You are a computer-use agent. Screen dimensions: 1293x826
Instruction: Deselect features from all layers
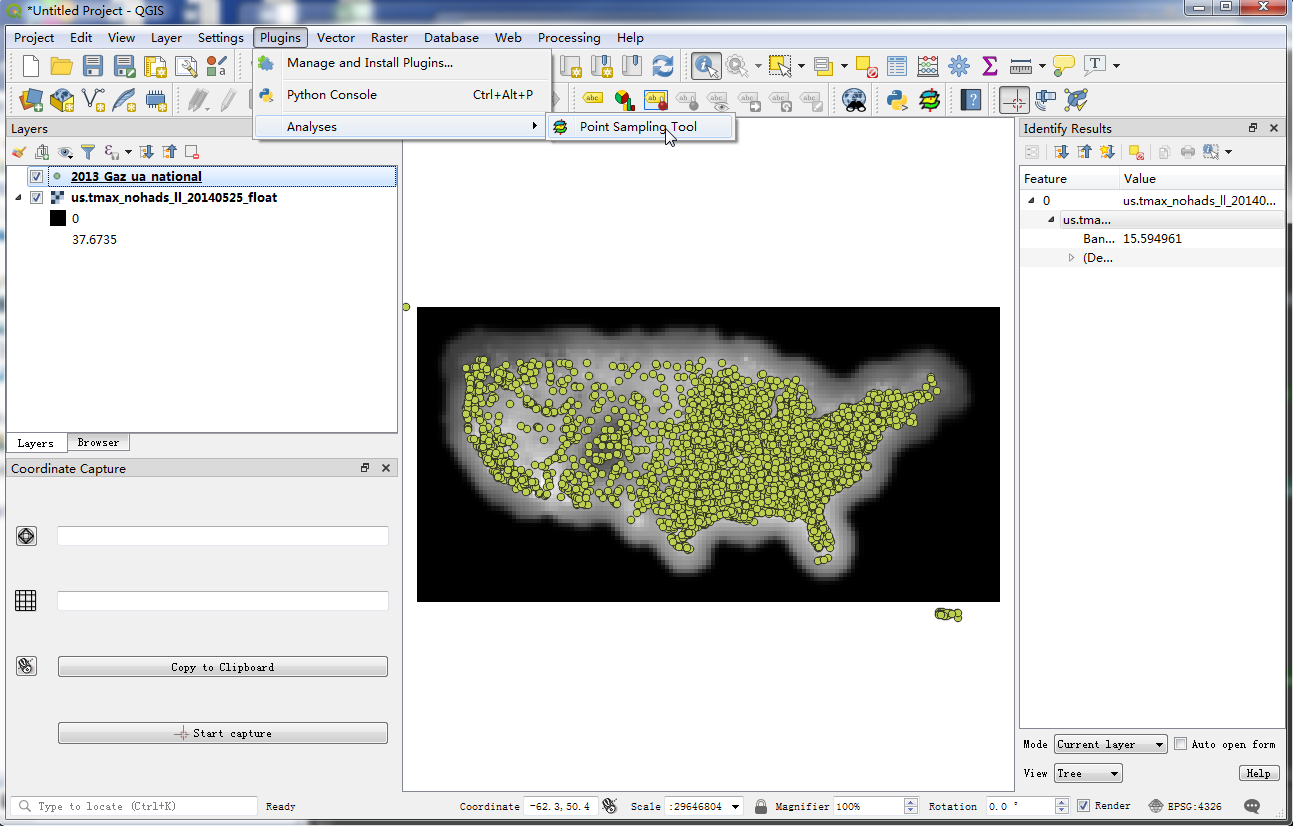click(x=866, y=66)
